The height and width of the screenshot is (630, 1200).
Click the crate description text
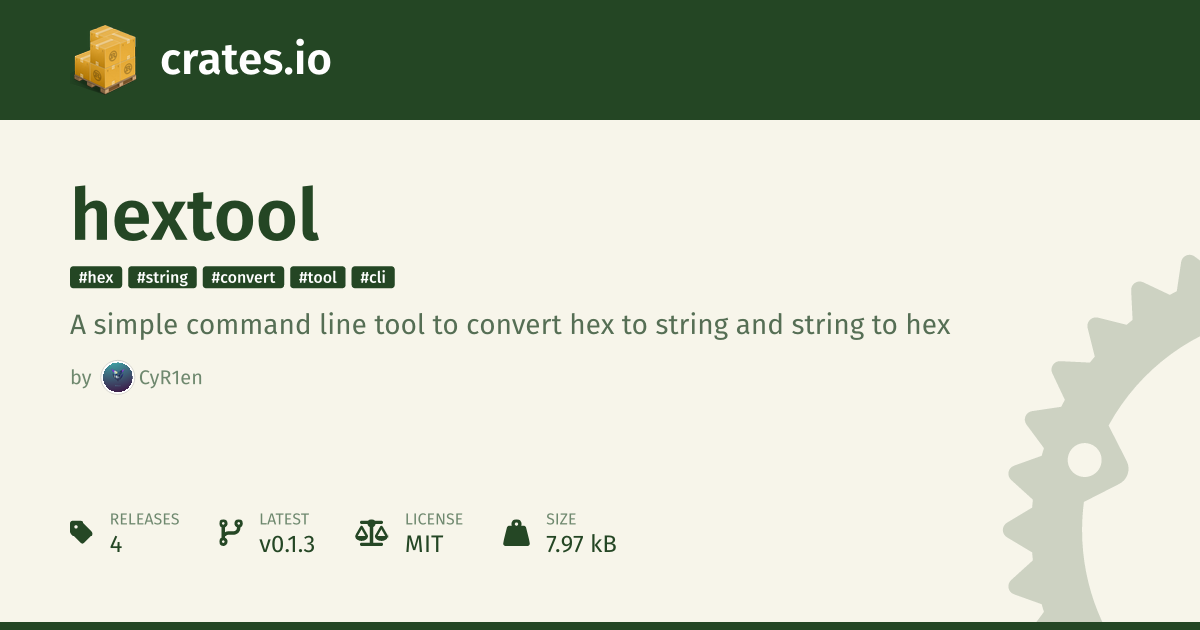click(510, 325)
